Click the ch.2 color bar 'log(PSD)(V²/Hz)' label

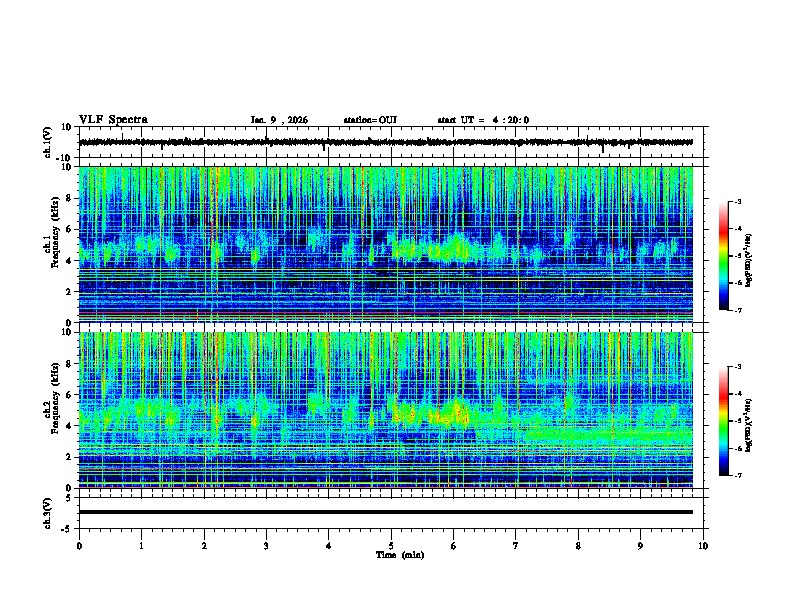[x=749, y=426]
